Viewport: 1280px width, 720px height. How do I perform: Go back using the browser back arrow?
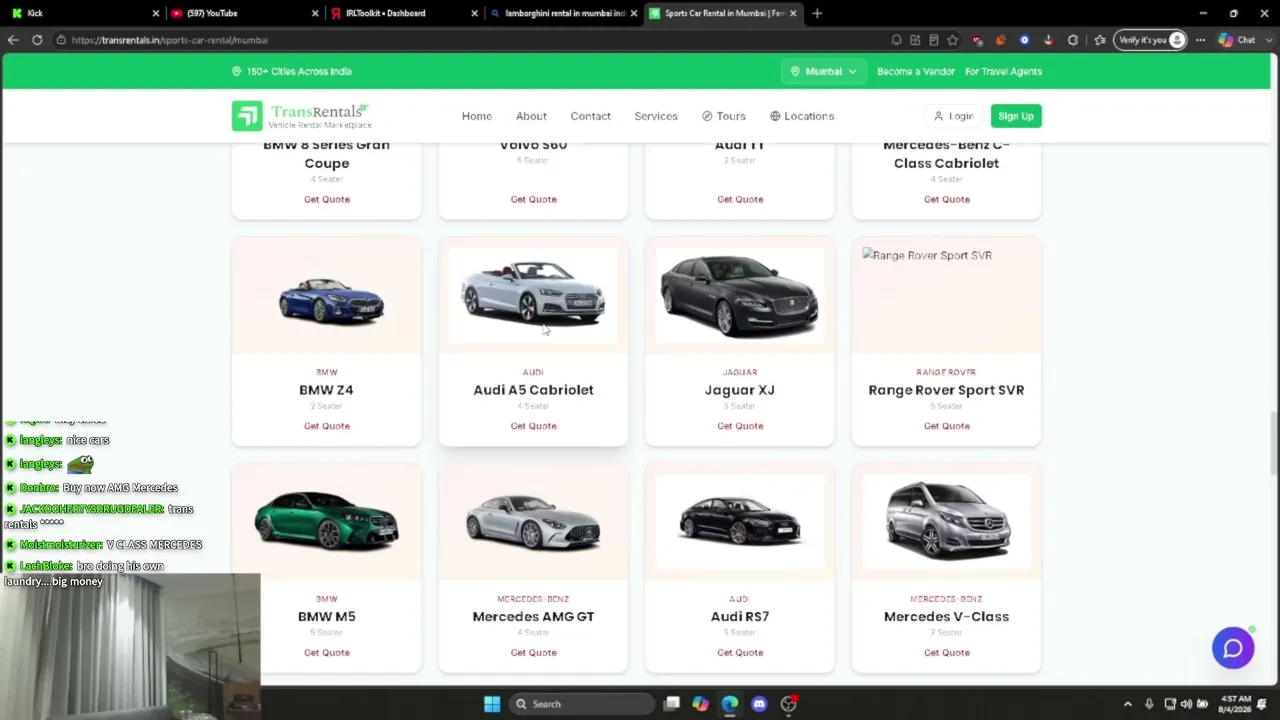coord(13,40)
